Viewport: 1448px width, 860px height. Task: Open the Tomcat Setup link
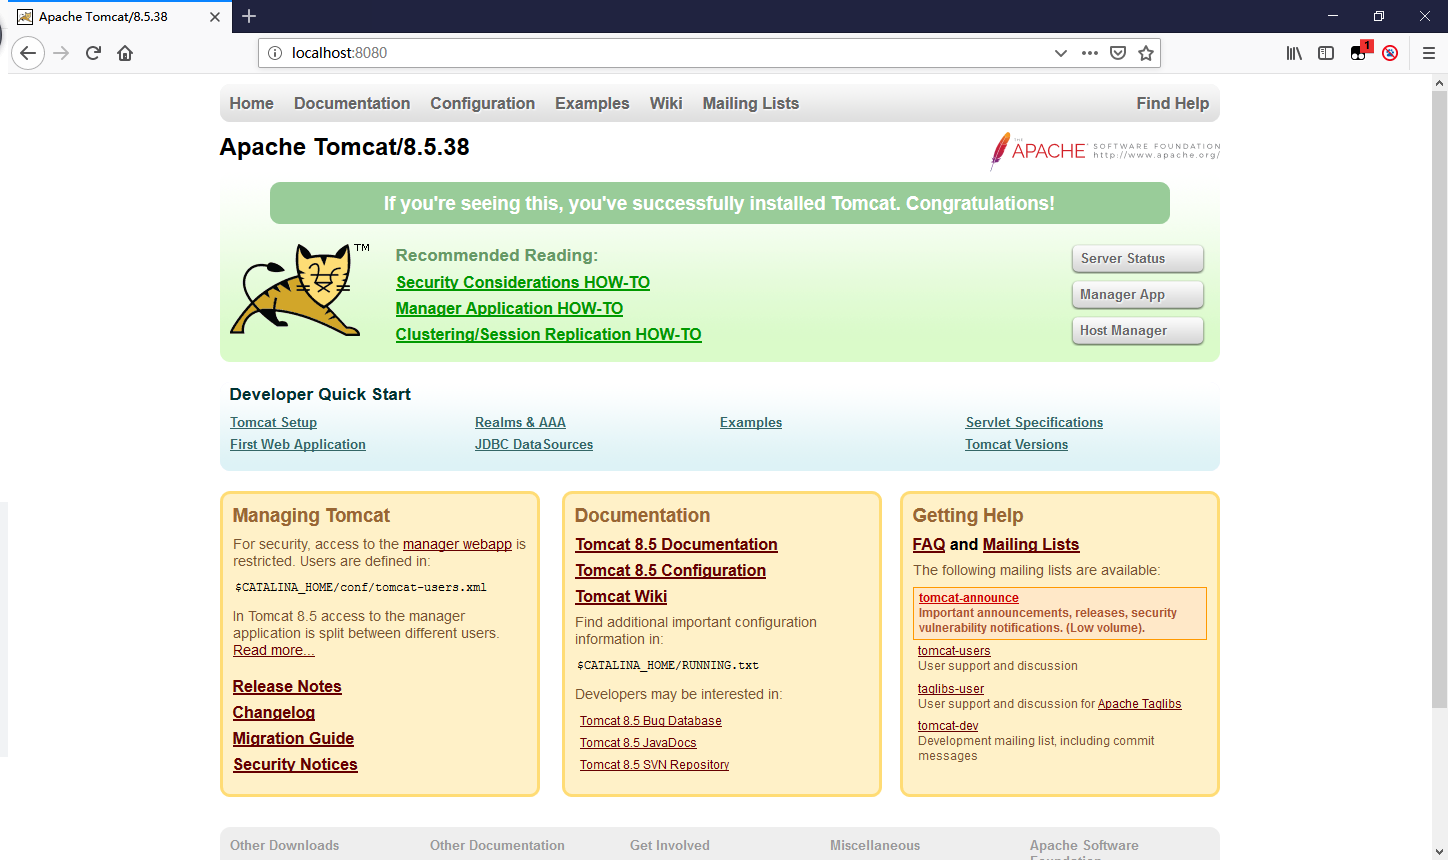click(273, 422)
